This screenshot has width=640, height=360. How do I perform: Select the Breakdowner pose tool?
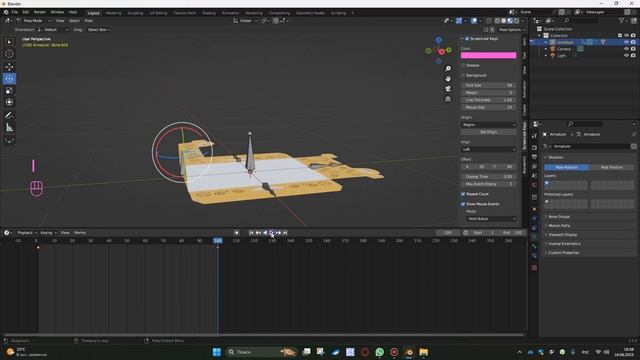(9, 140)
